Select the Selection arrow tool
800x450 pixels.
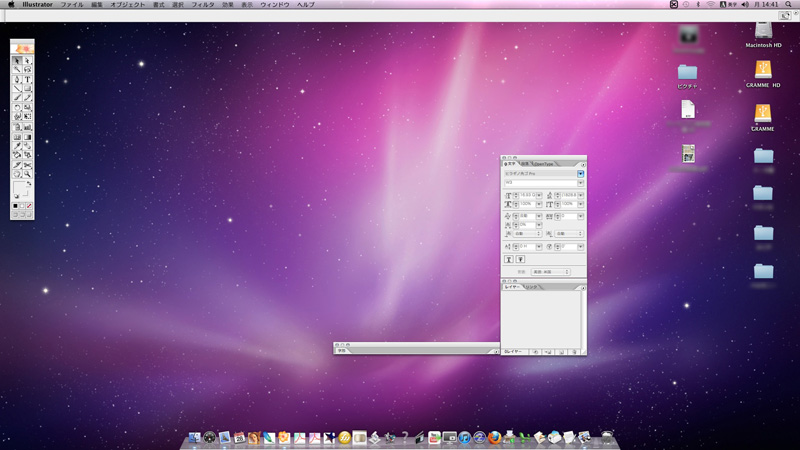17,61
